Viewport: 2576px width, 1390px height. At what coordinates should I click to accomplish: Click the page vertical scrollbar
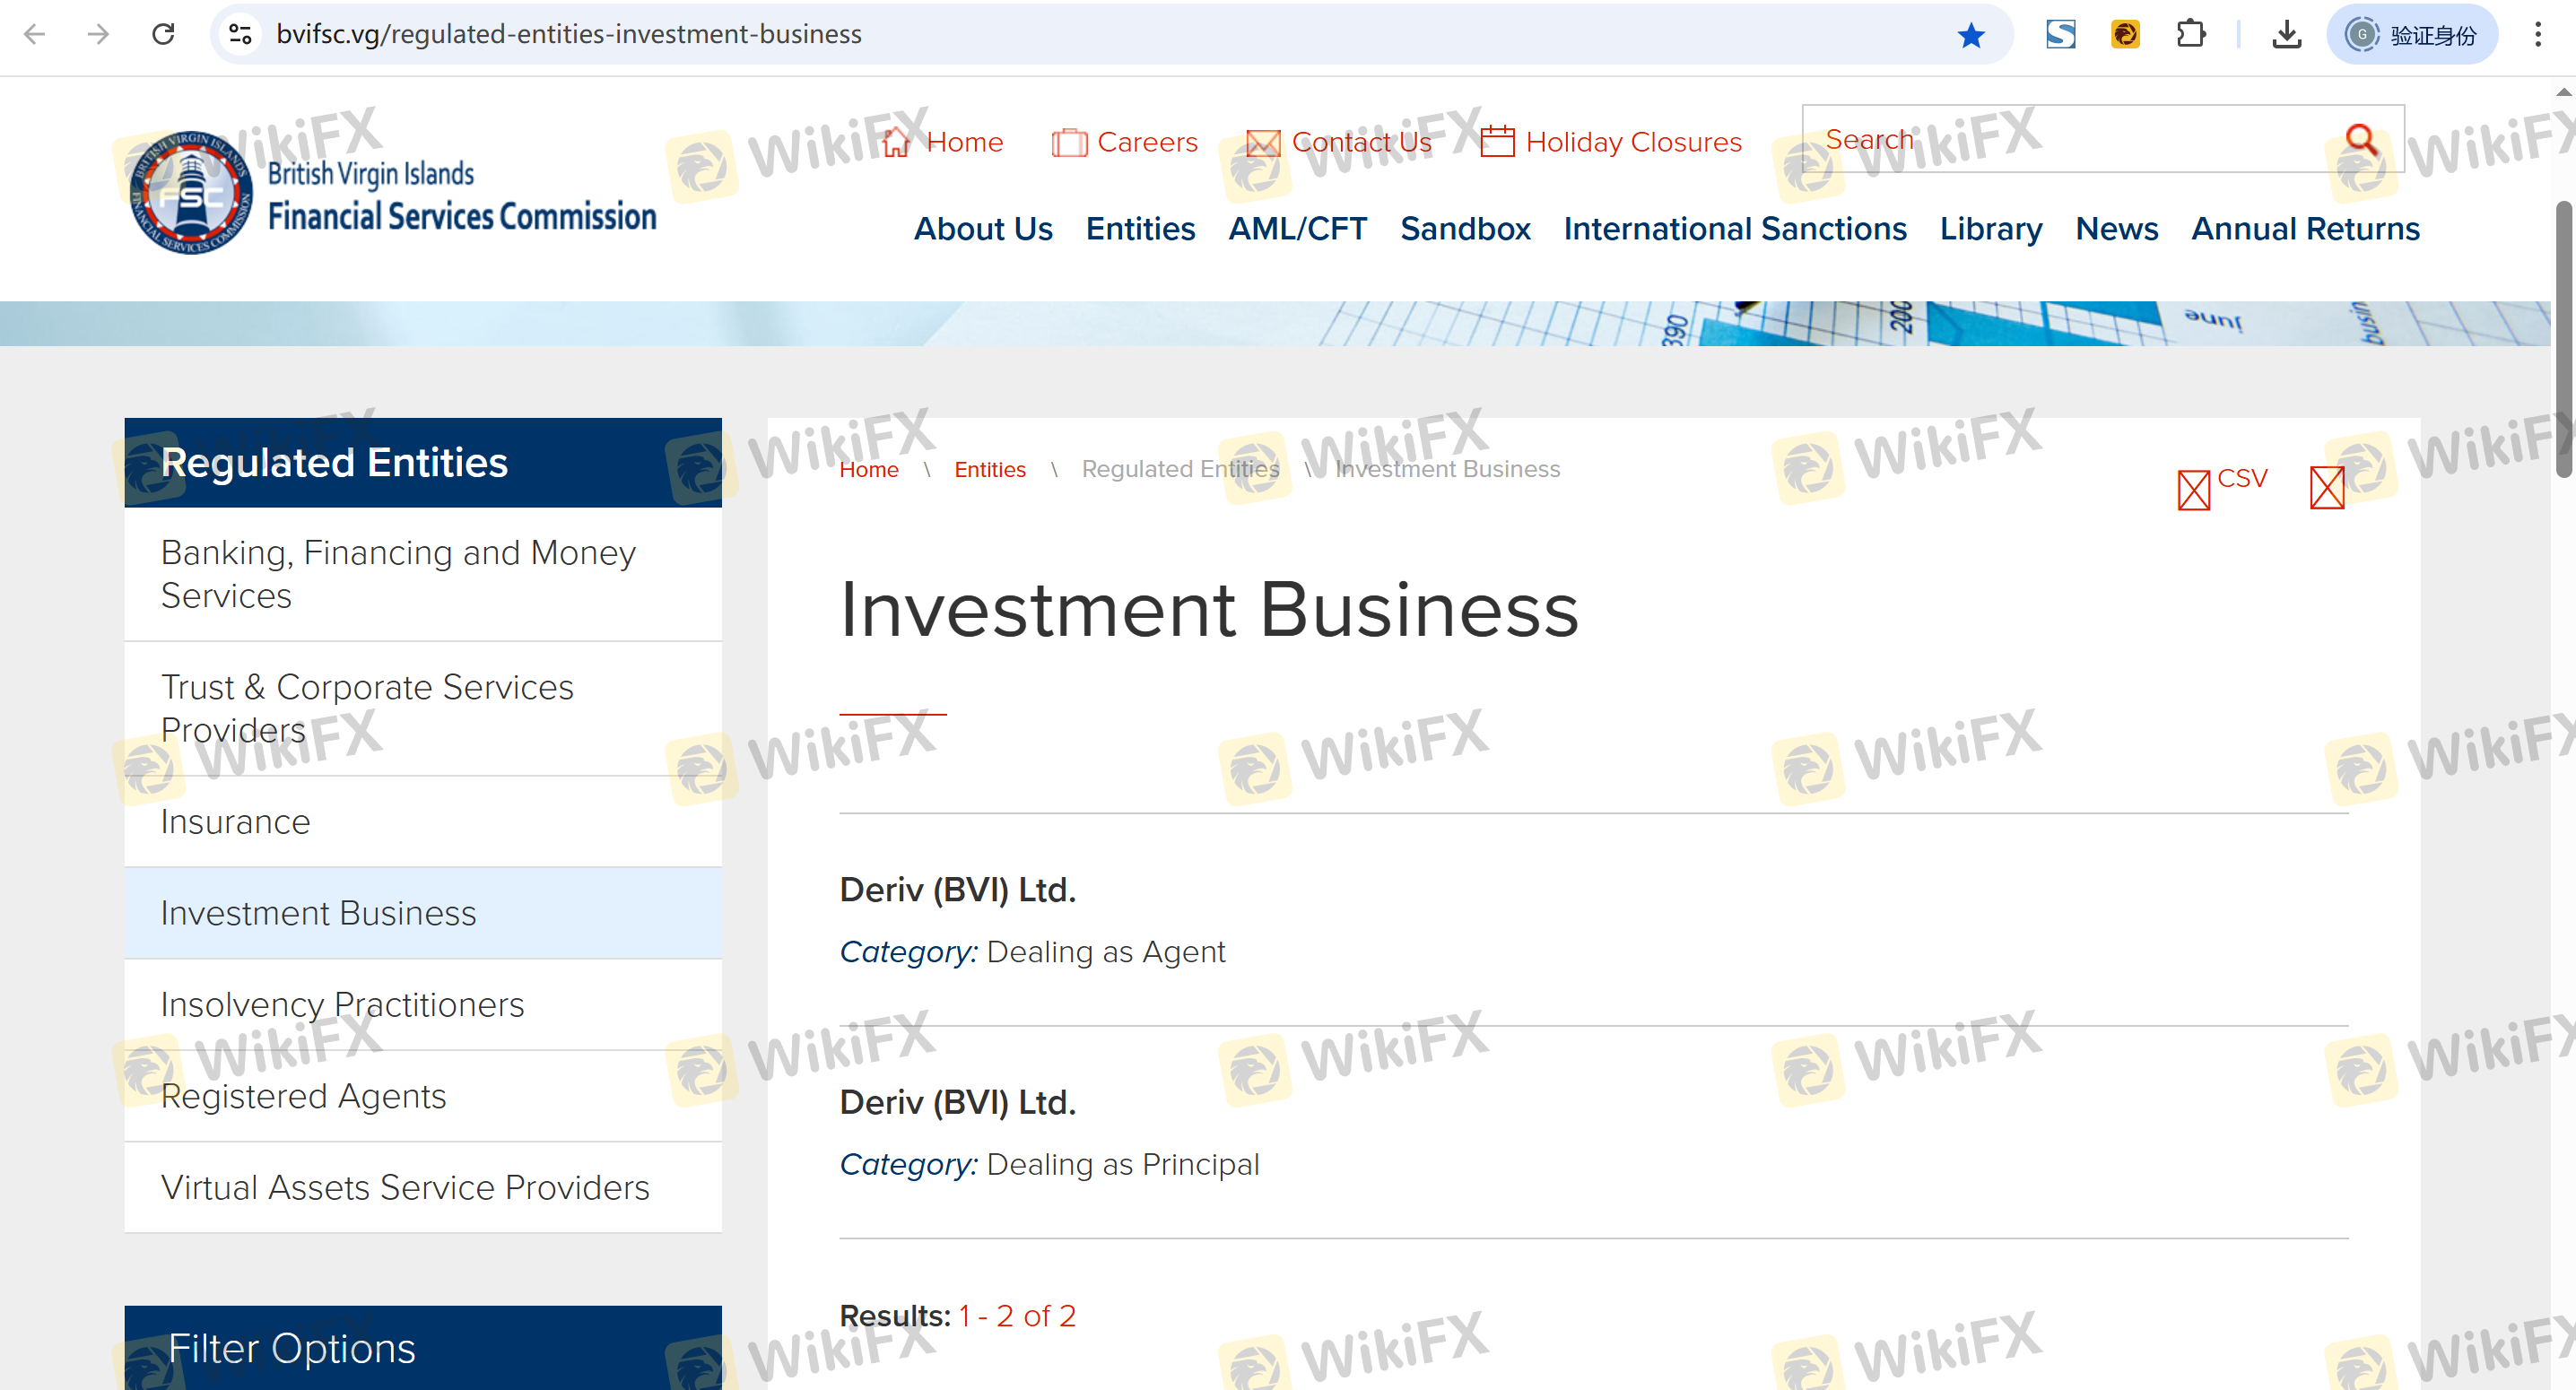(x=2563, y=340)
